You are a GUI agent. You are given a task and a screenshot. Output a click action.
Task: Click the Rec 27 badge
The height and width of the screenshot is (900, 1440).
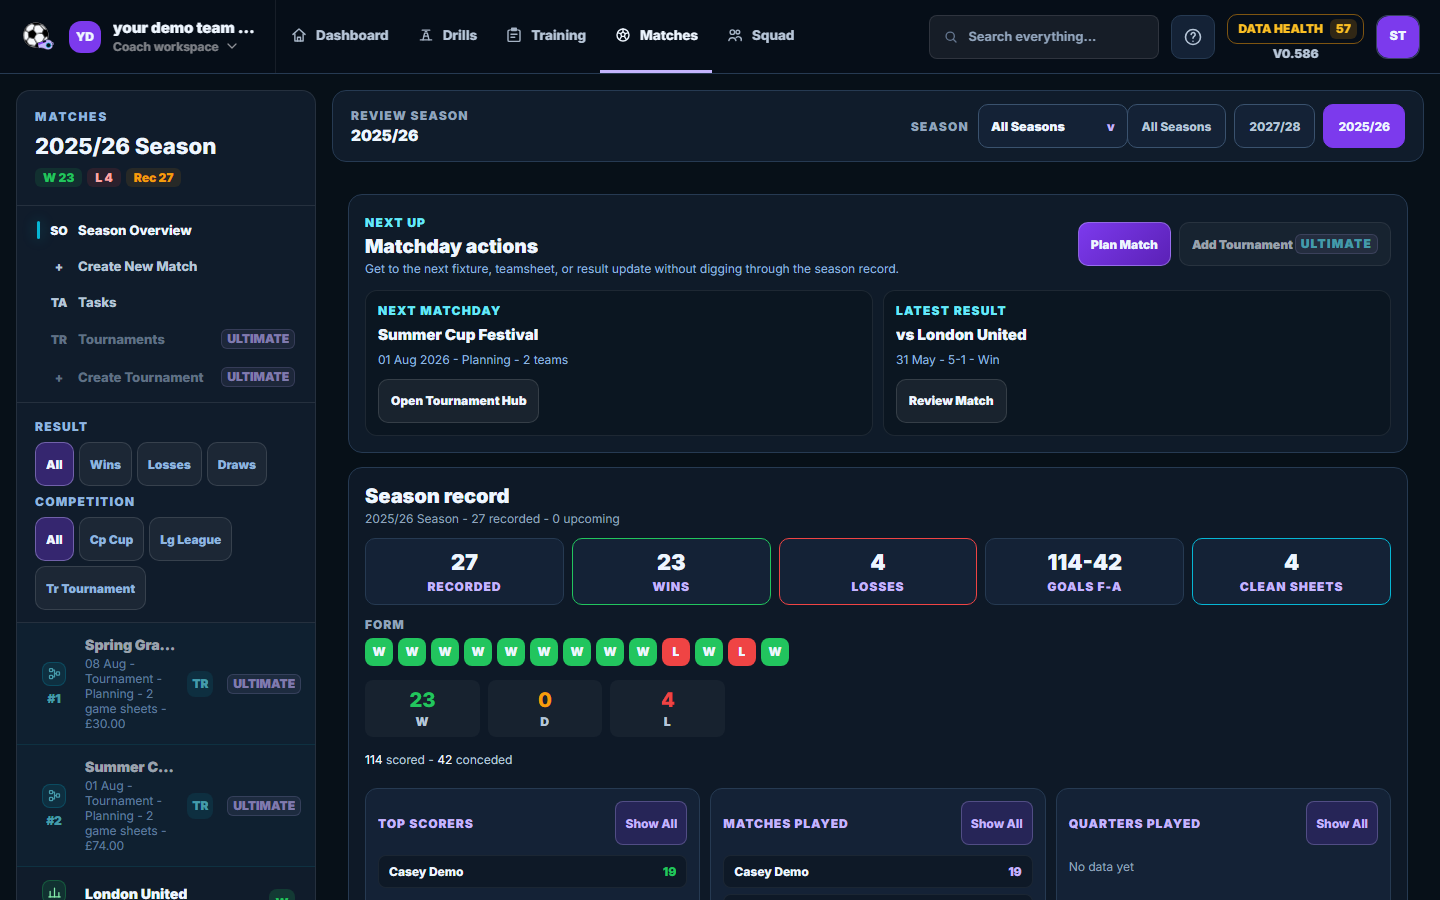[153, 178]
